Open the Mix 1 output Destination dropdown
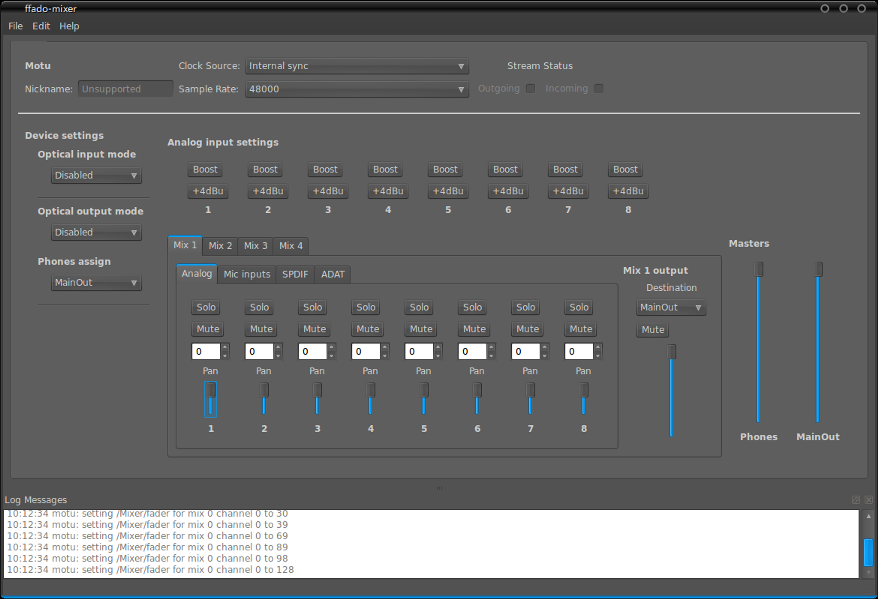 pos(671,307)
